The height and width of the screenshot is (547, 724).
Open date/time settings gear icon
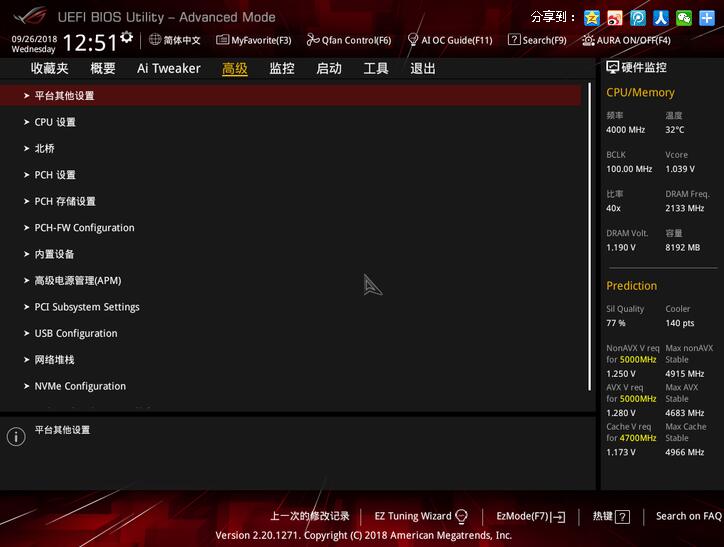coord(126,37)
